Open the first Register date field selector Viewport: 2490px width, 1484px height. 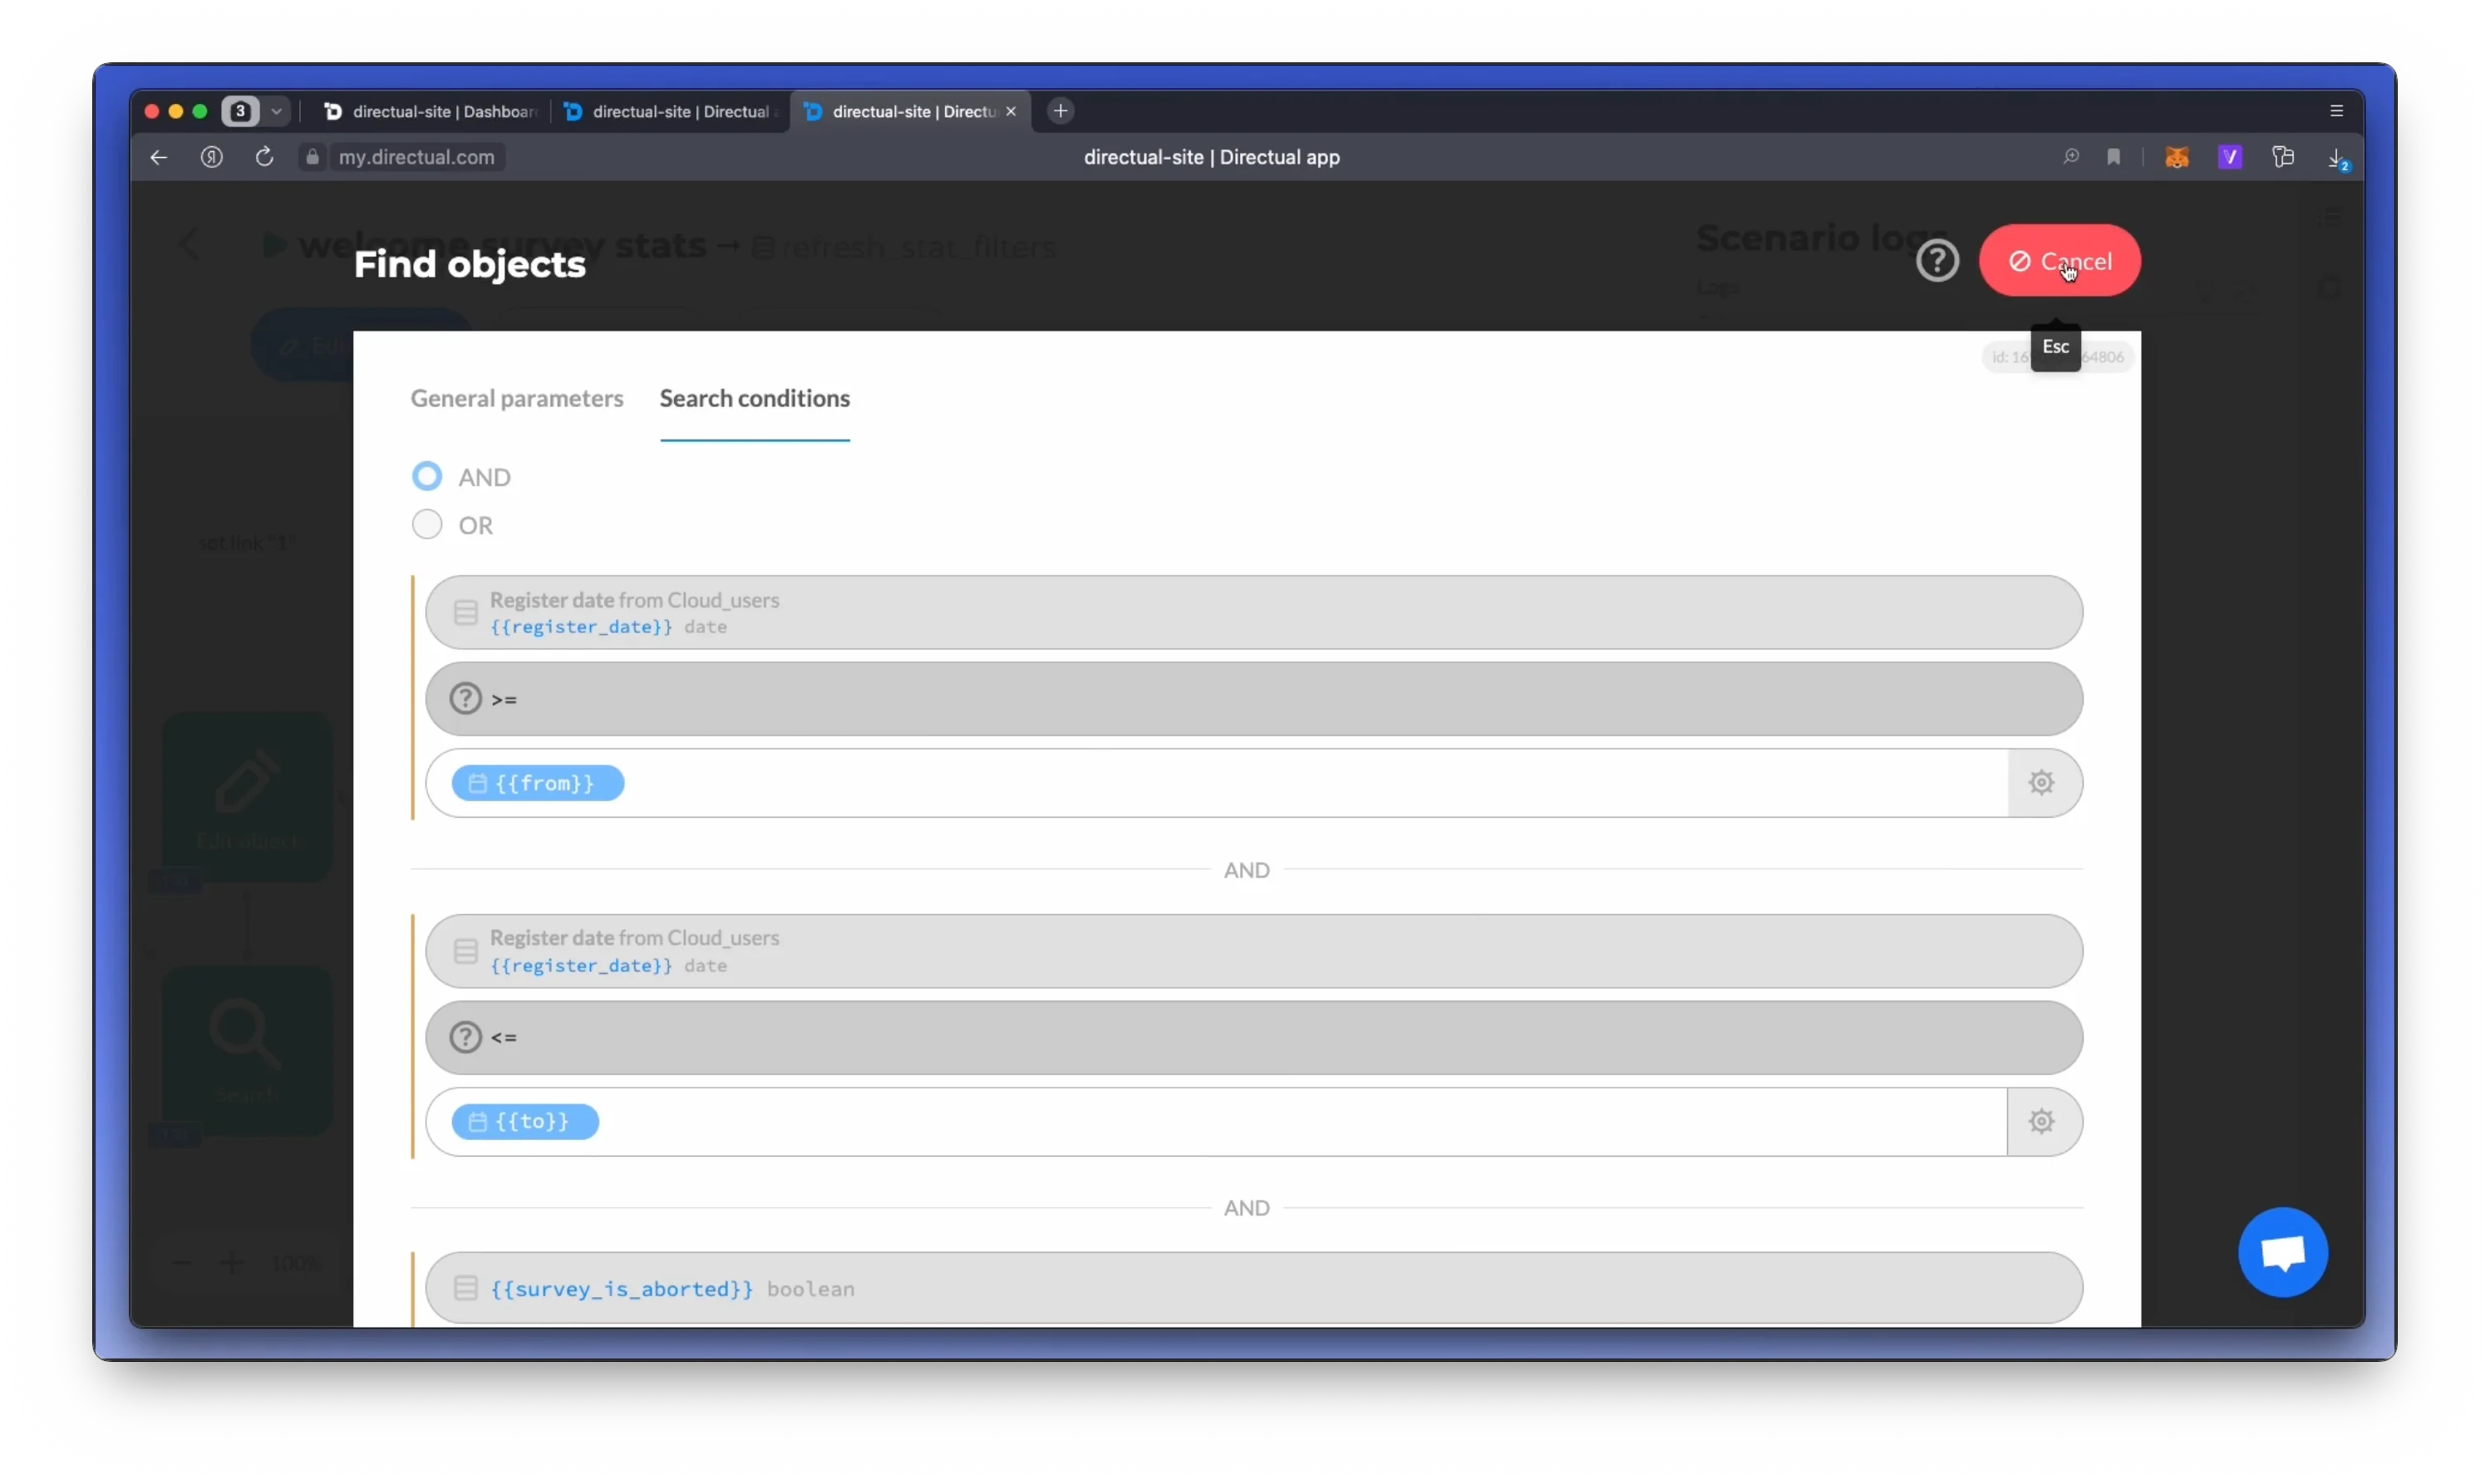point(1254,613)
